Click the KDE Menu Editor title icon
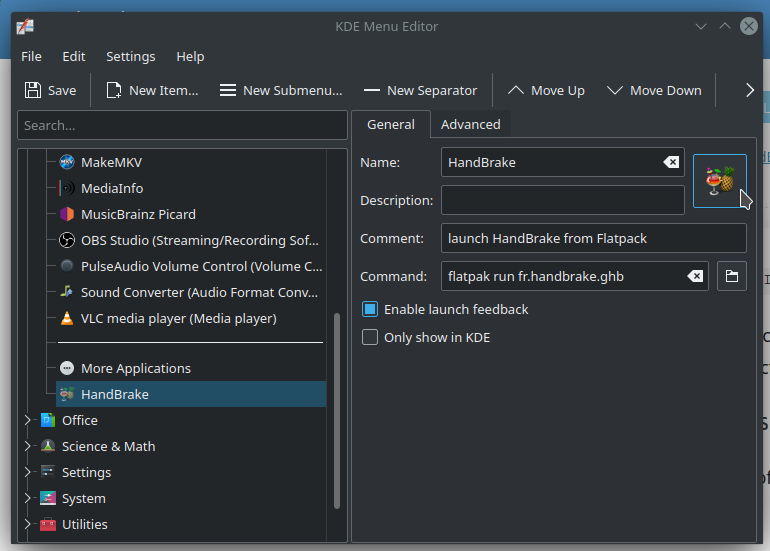Screen dimensions: 770x551 (25, 26)
